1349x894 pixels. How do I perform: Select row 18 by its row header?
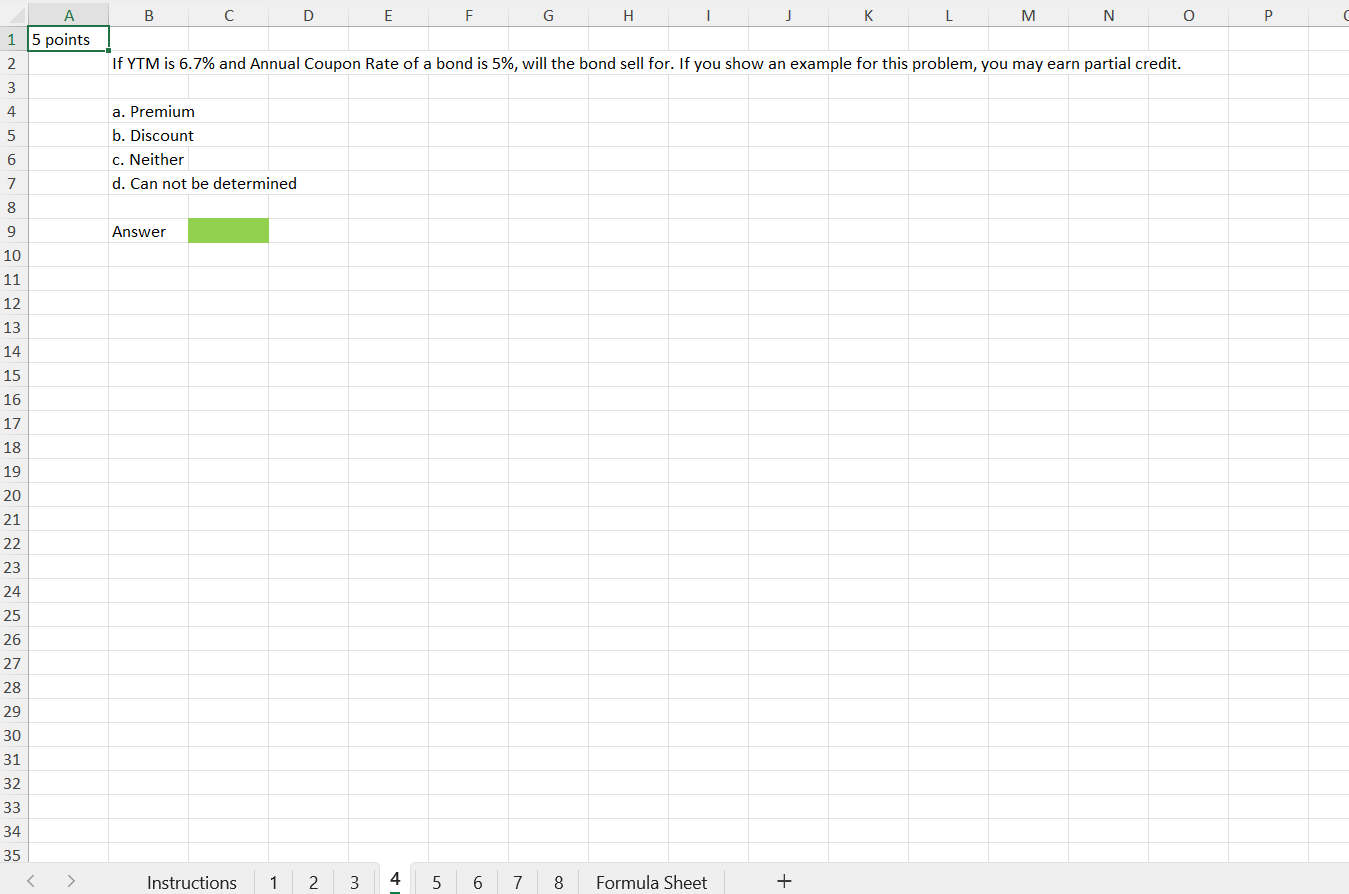[14, 447]
